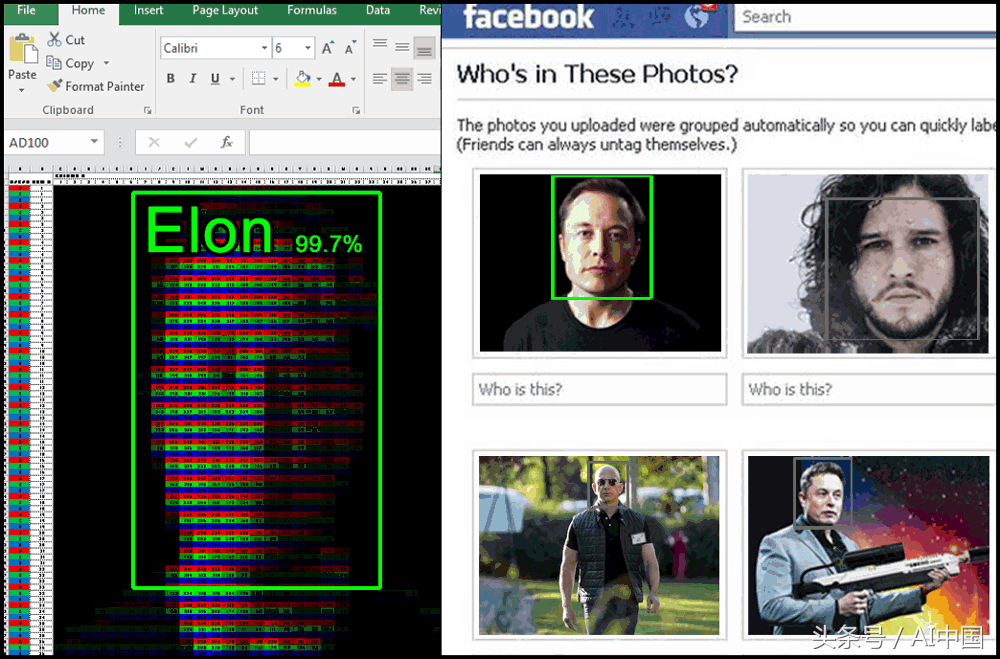Toggle Bold formatting

[170, 79]
